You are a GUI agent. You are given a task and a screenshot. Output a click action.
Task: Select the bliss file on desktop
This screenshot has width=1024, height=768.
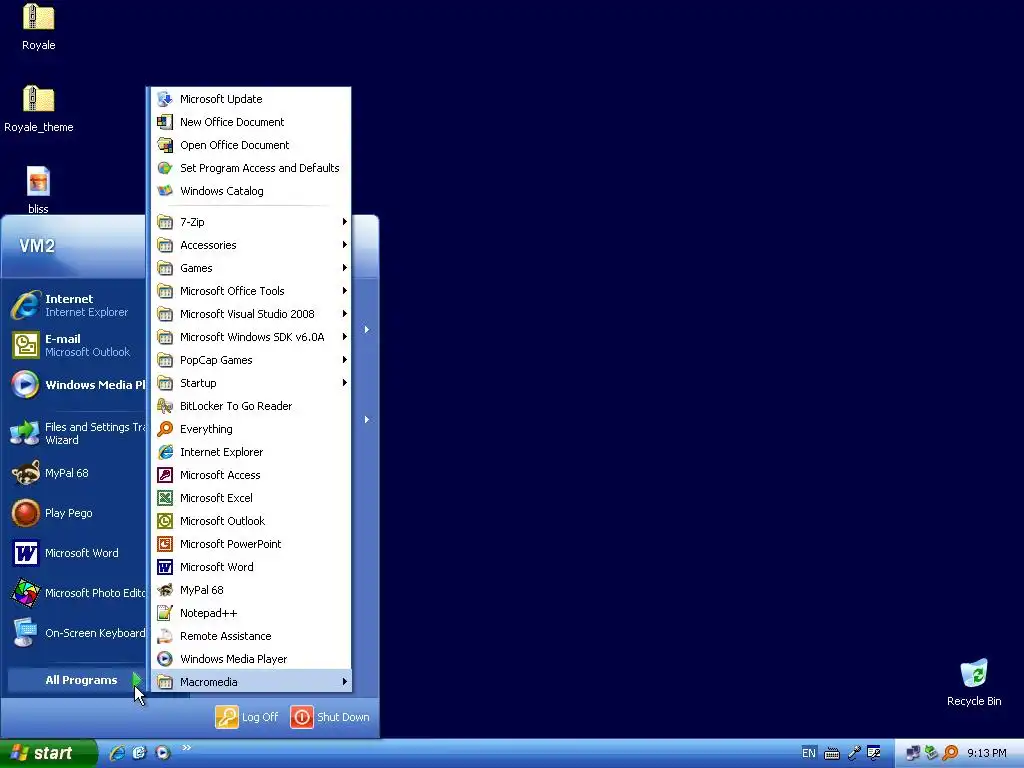click(x=39, y=191)
